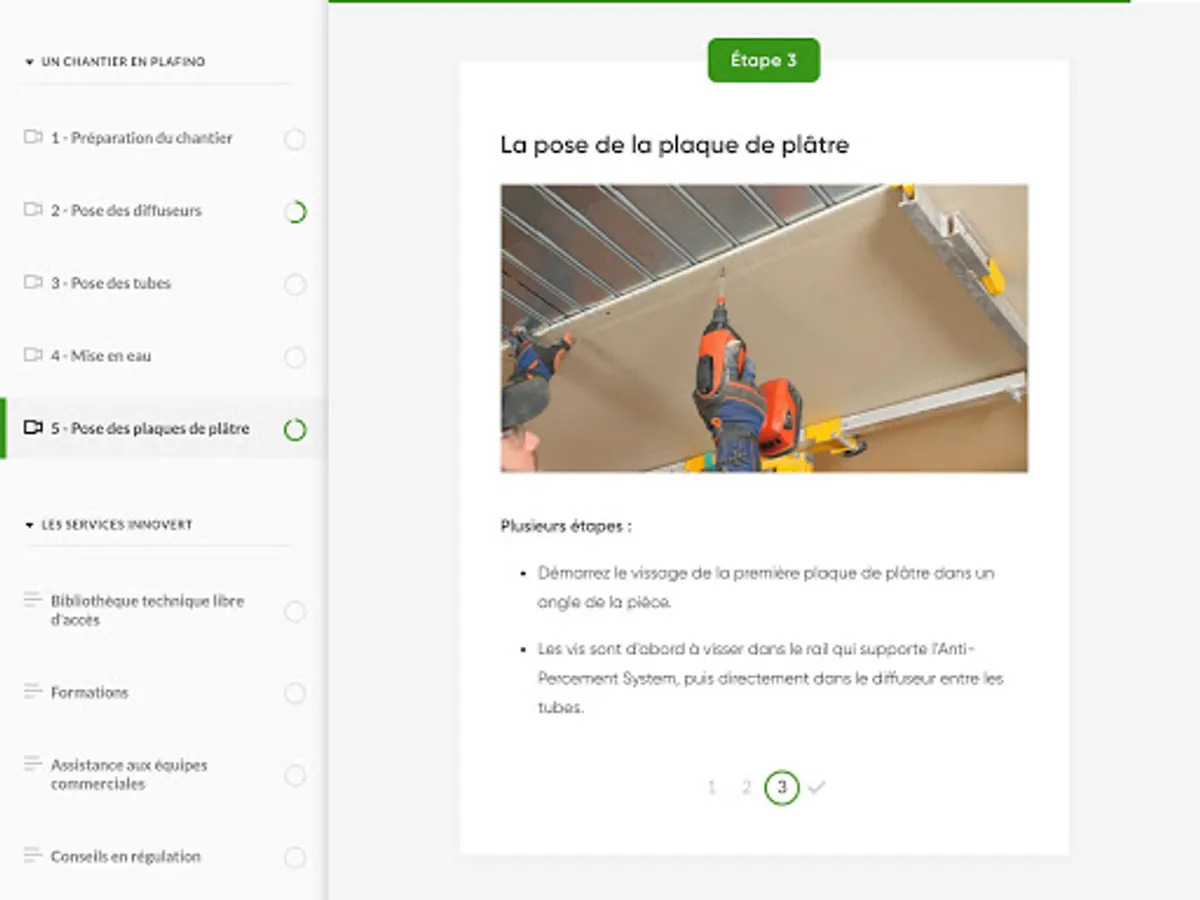Toggle completion circle for Formations
Screen dimensions: 1200x900
(x=295, y=693)
